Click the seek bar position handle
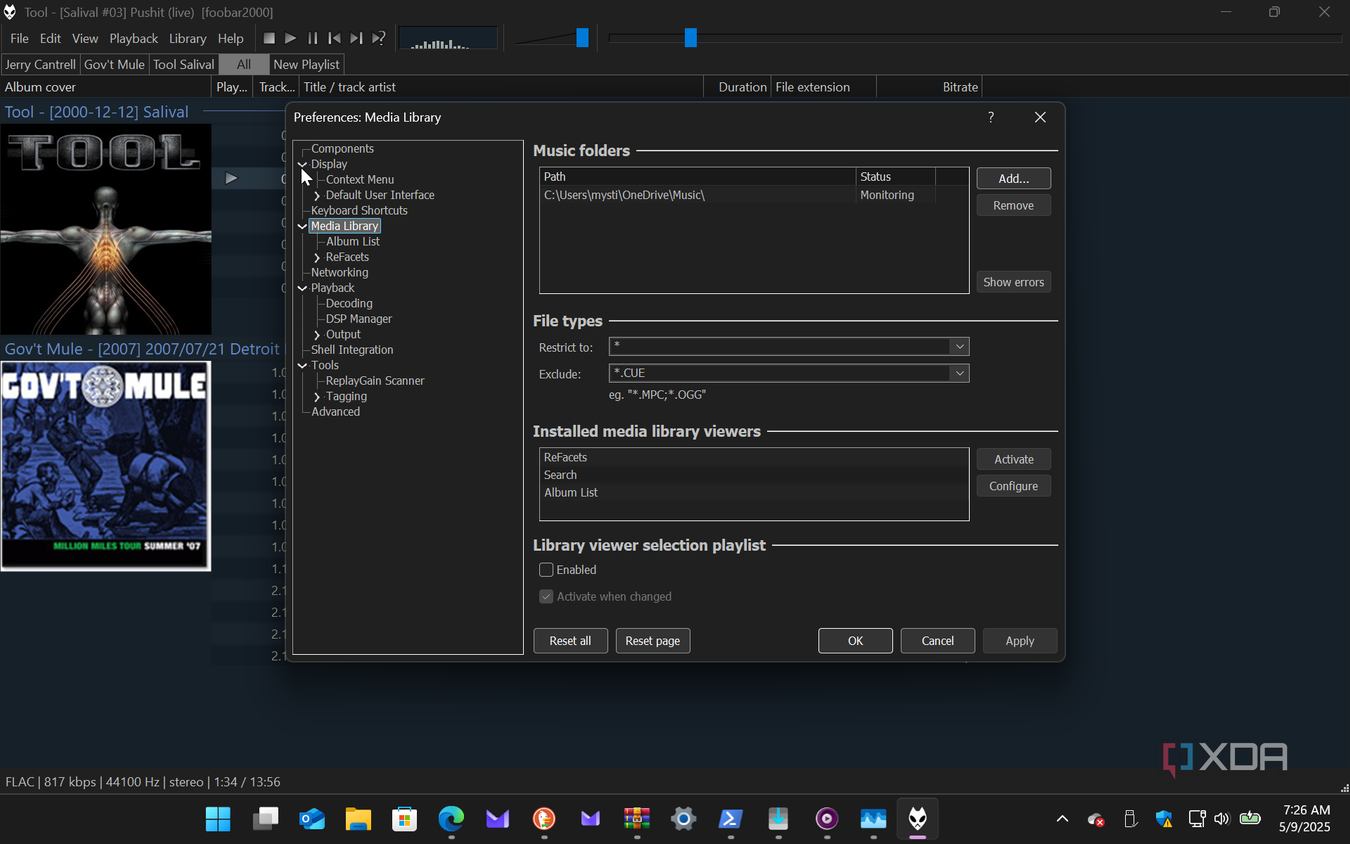1350x844 pixels. (690, 38)
